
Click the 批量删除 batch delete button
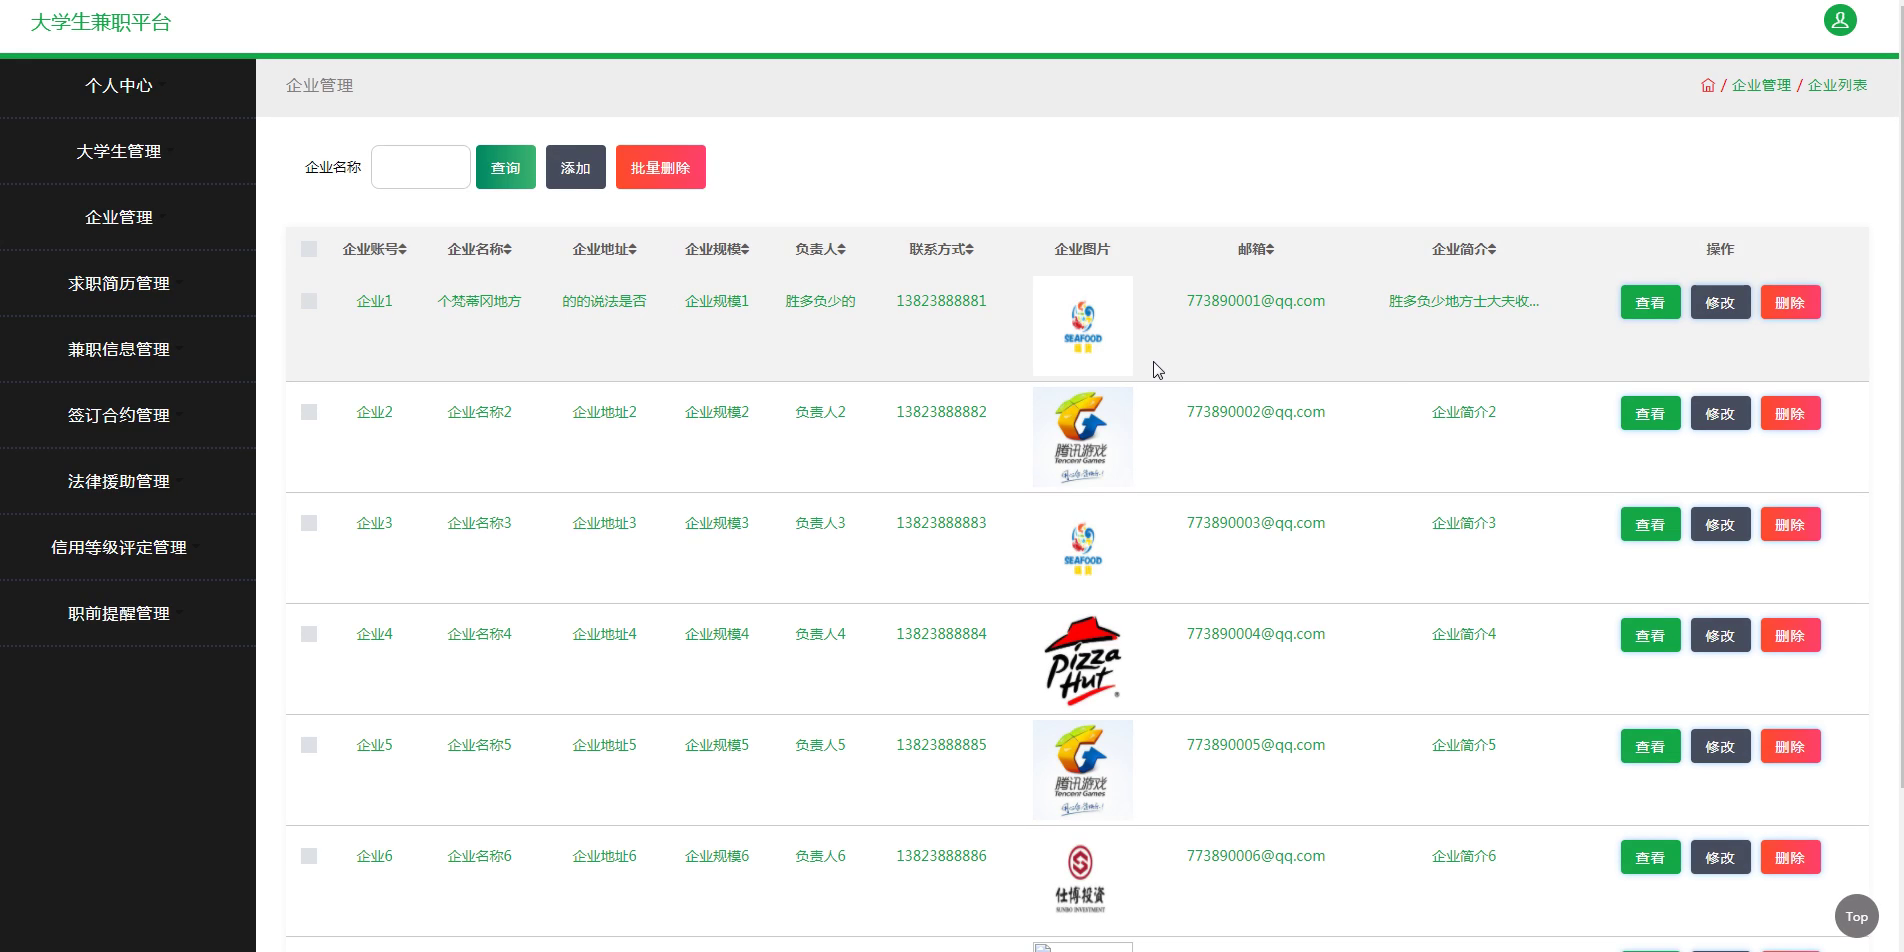(661, 167)
